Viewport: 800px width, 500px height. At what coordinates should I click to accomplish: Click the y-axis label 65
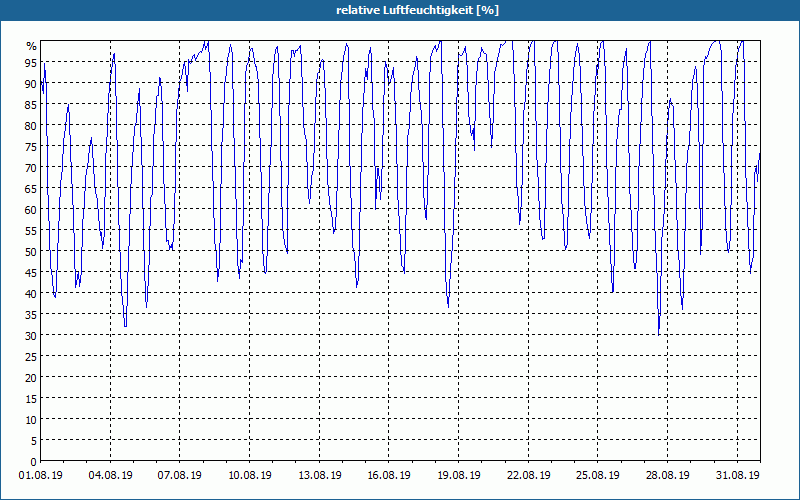coord(31,189)
